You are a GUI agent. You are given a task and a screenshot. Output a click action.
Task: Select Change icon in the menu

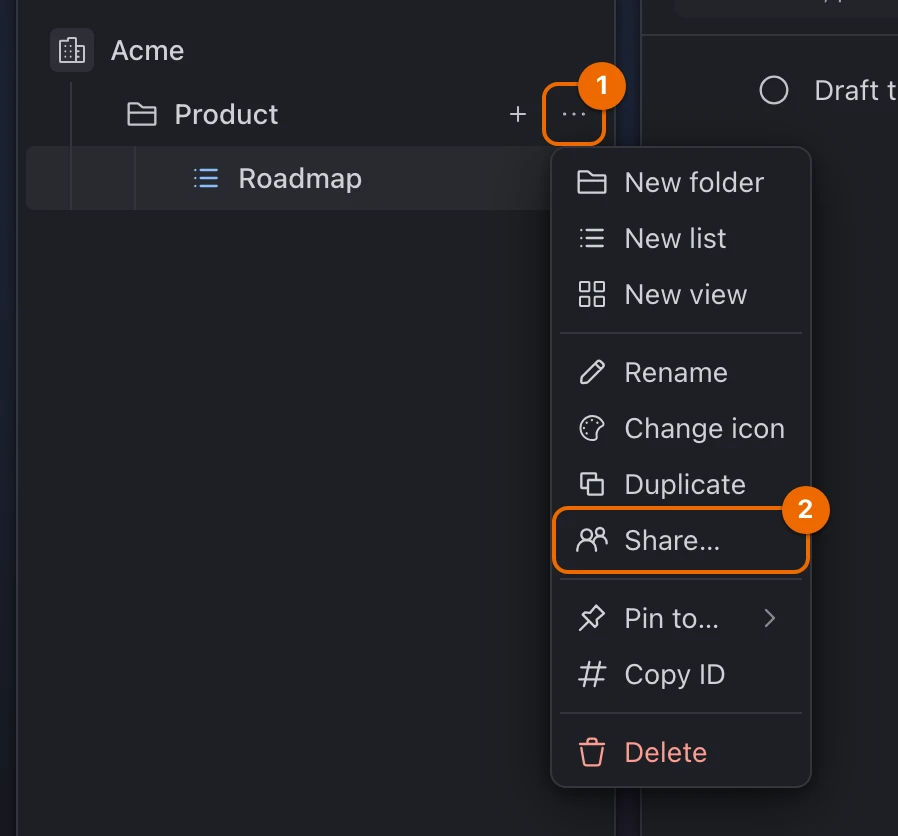click(x=680, y=428)
